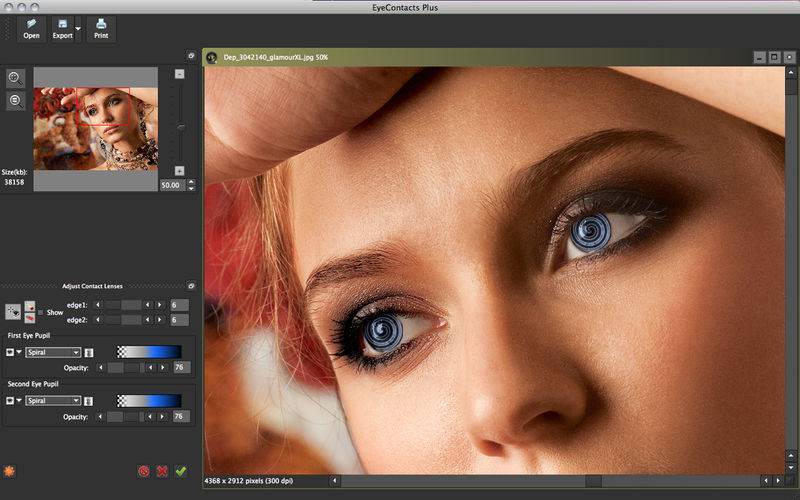Open the First Eye Pupil Spiral combo box
Image resolution: width=800 pixels, height=500 pixels.
[53, 353]
